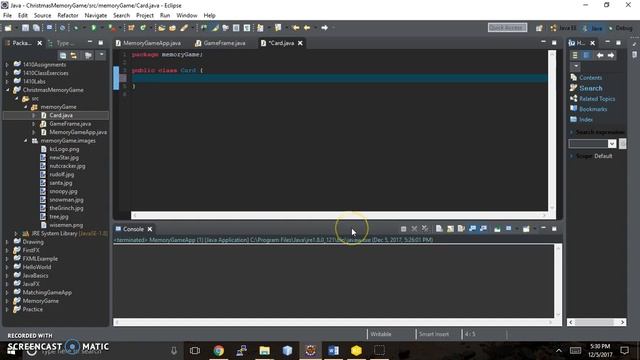The image size is (640, 360).
Task: Click the Forward navigation arrow in main toolbar
Action: pos(325,28)
